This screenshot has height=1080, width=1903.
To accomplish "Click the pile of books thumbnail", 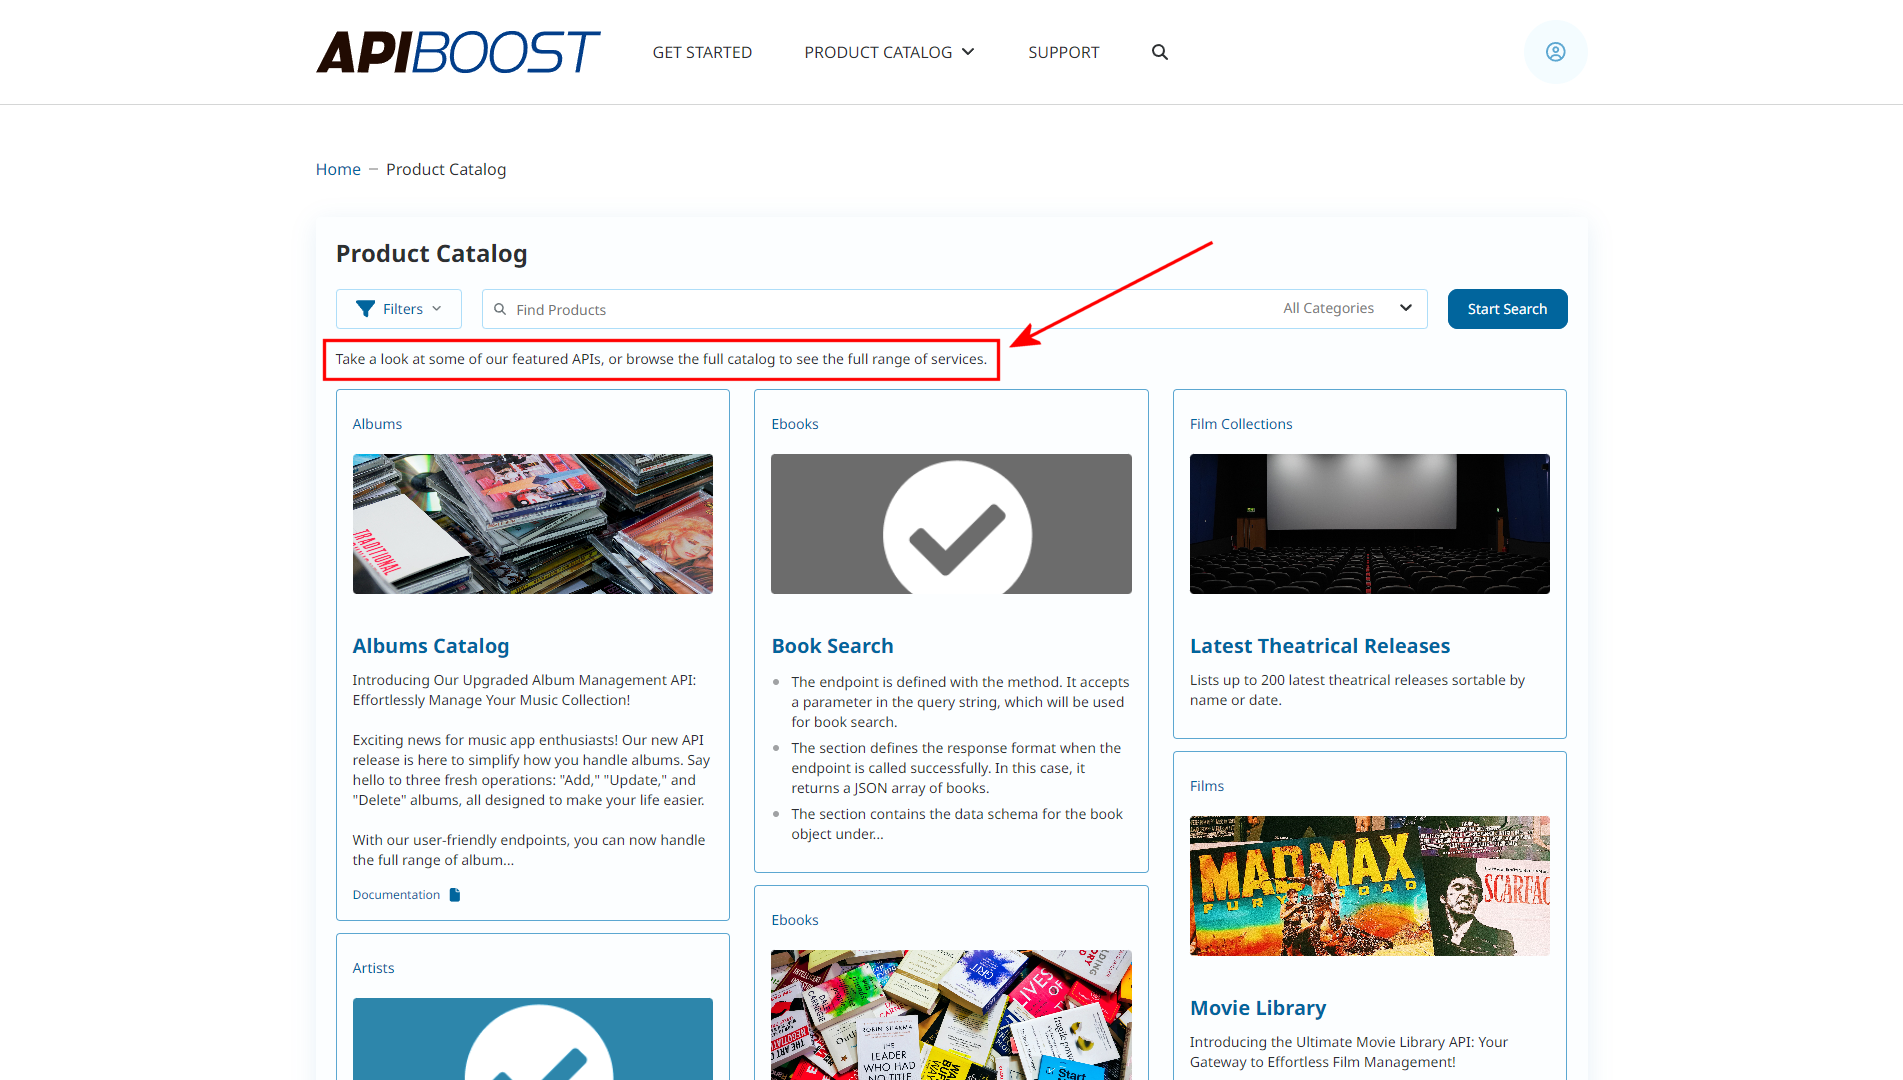I will tap(951, 1015).
